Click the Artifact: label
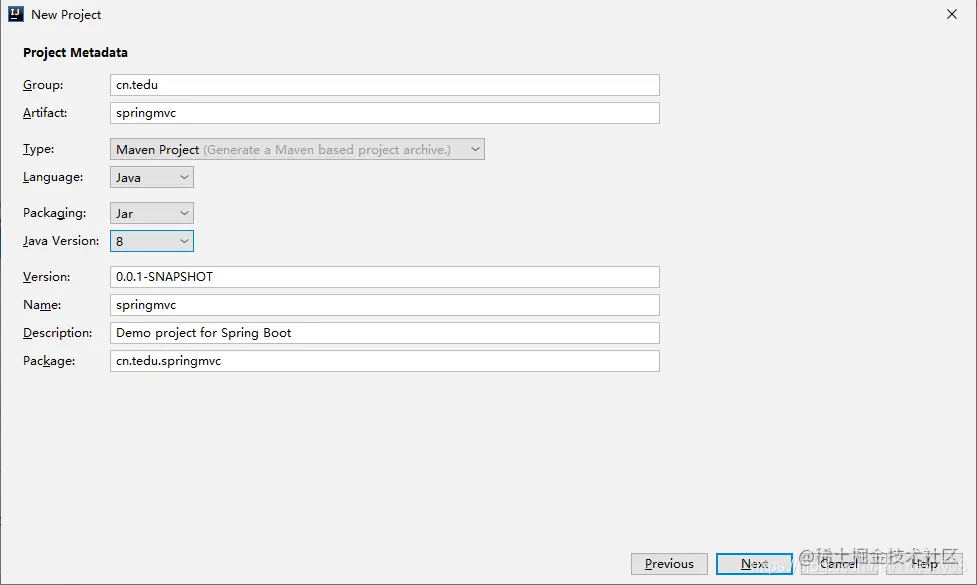Image resolution: width=977 pixels, height=585 pixels. pyautogui.click(x=45, y=113)
